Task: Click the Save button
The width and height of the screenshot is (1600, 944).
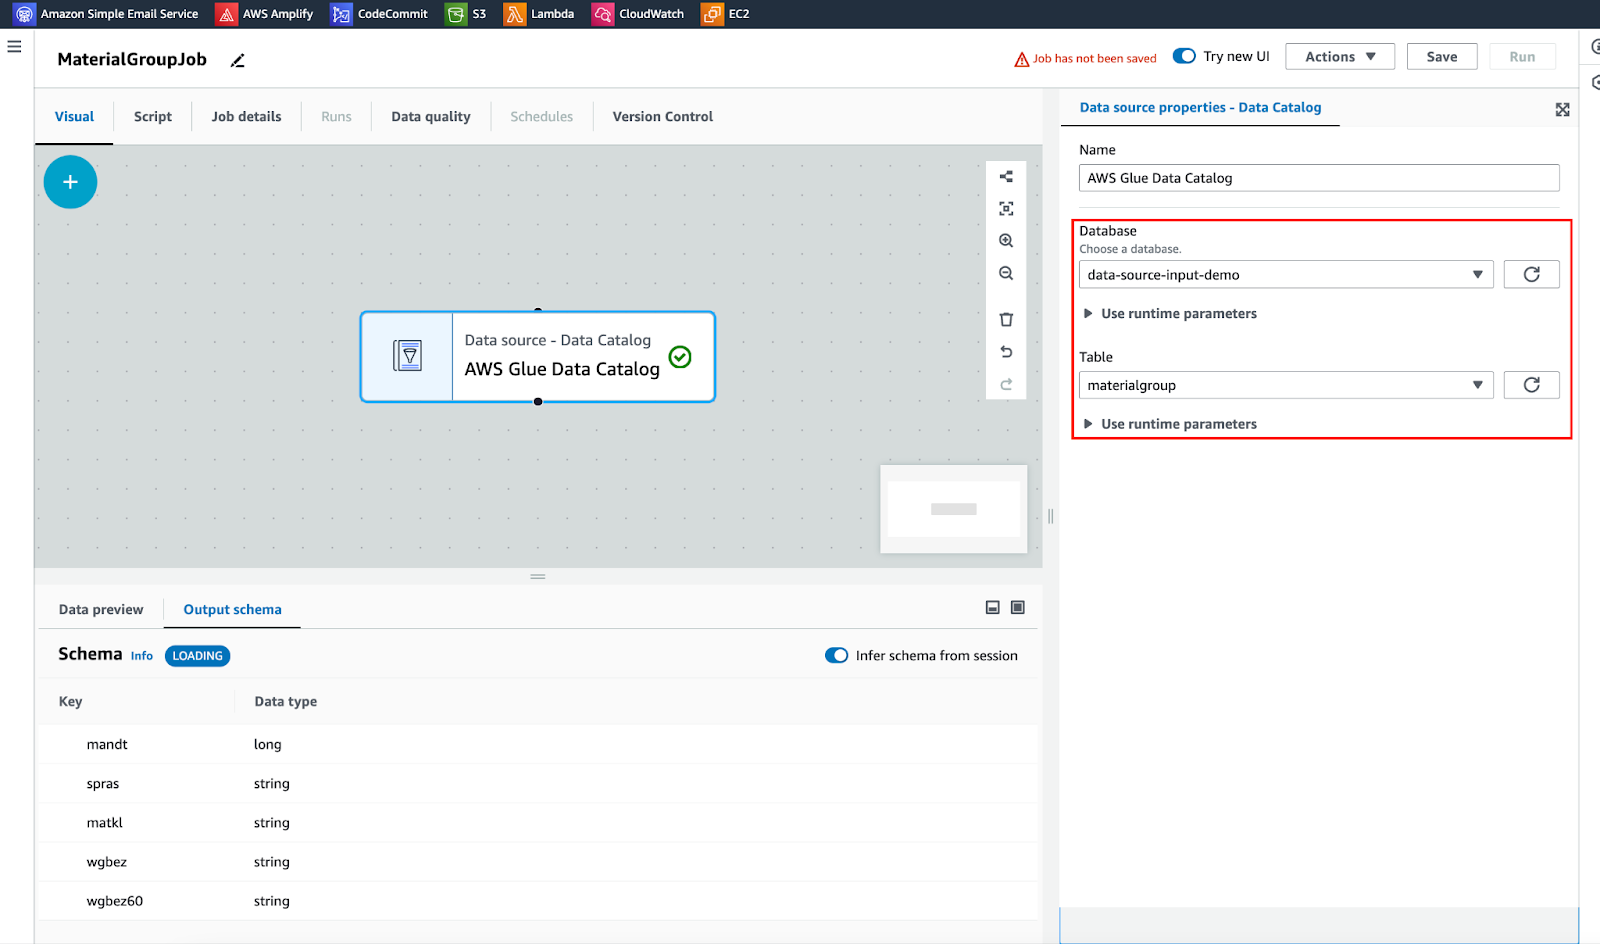Action: (1442, 57)
